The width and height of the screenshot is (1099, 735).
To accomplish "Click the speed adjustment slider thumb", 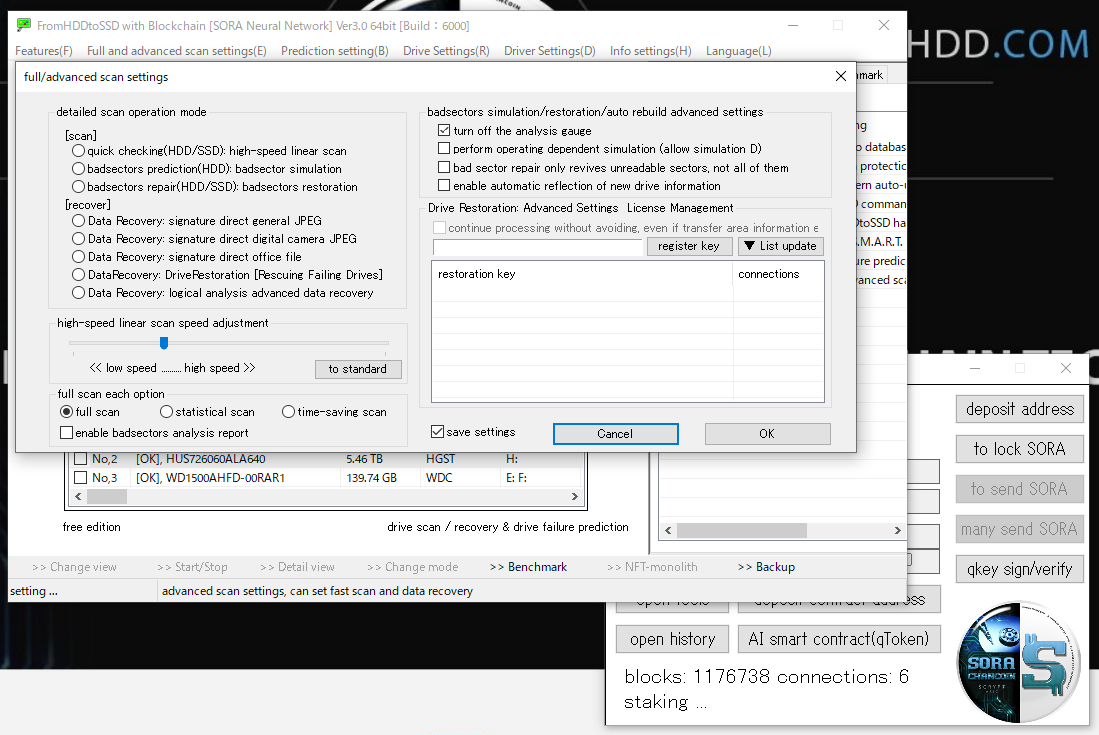I will pos(164,343).
